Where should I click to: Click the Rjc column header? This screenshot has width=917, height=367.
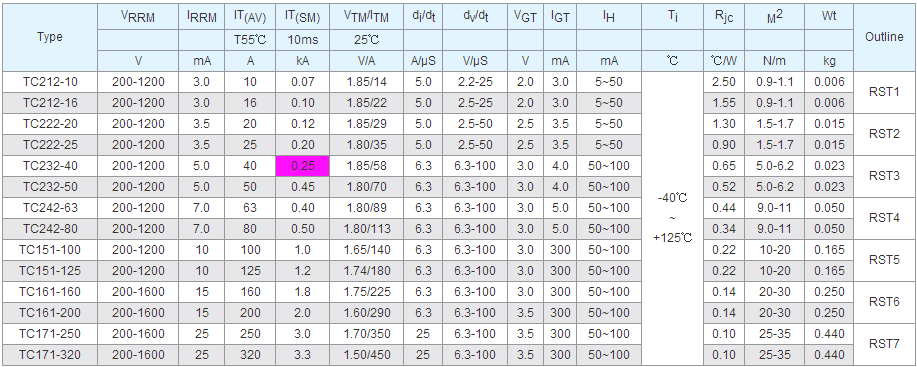pyautogui.click(x=724, y=17)
